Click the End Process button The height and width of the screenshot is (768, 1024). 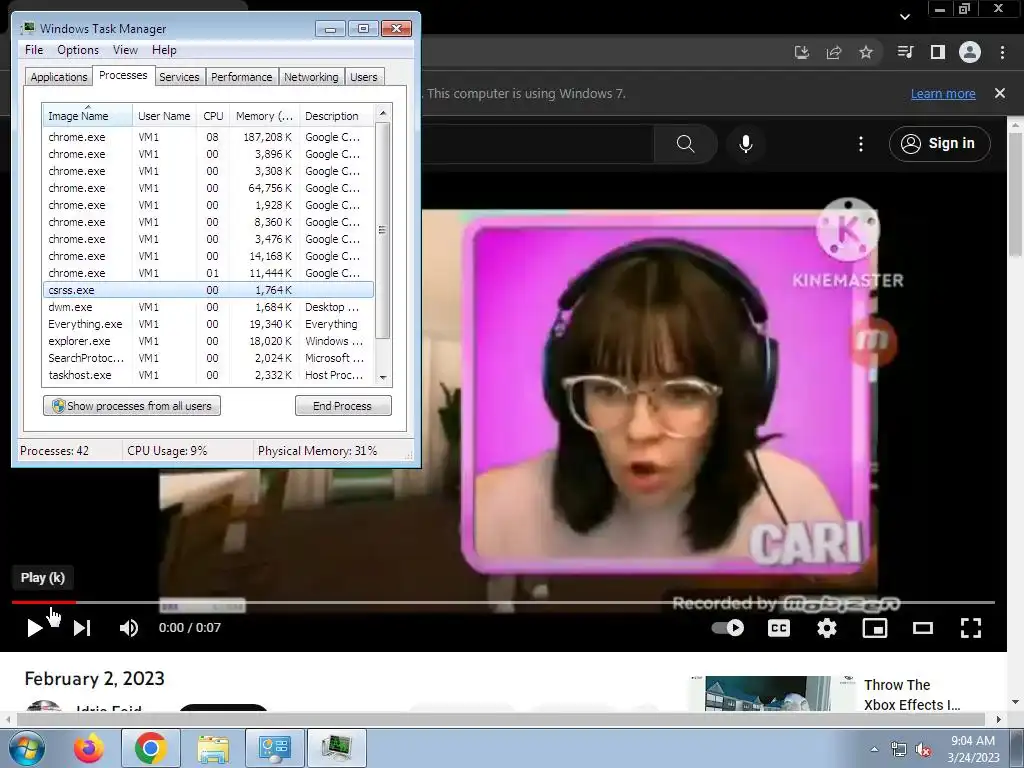(343, 406)
